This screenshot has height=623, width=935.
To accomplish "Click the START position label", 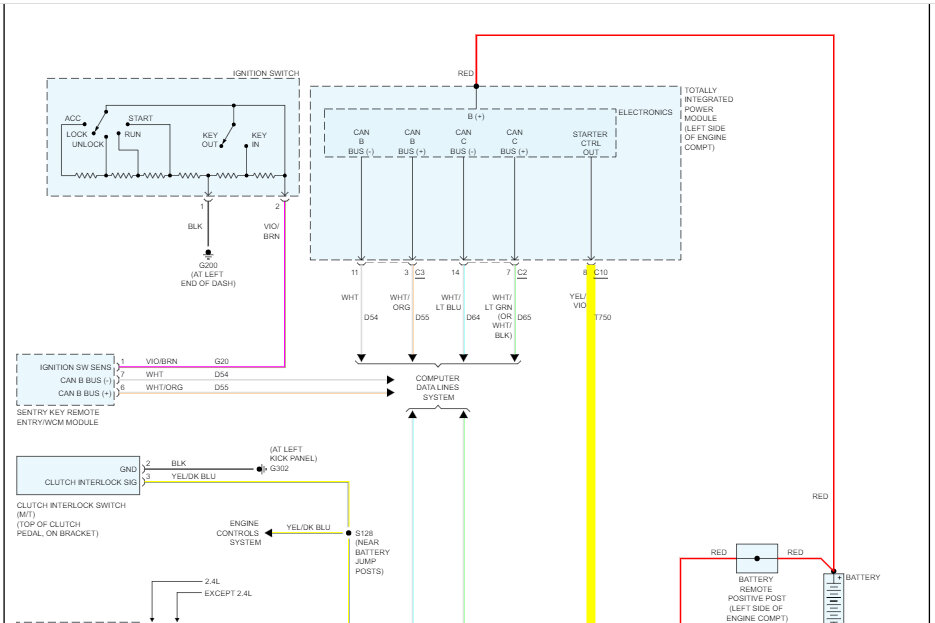I will pos(141,118).
